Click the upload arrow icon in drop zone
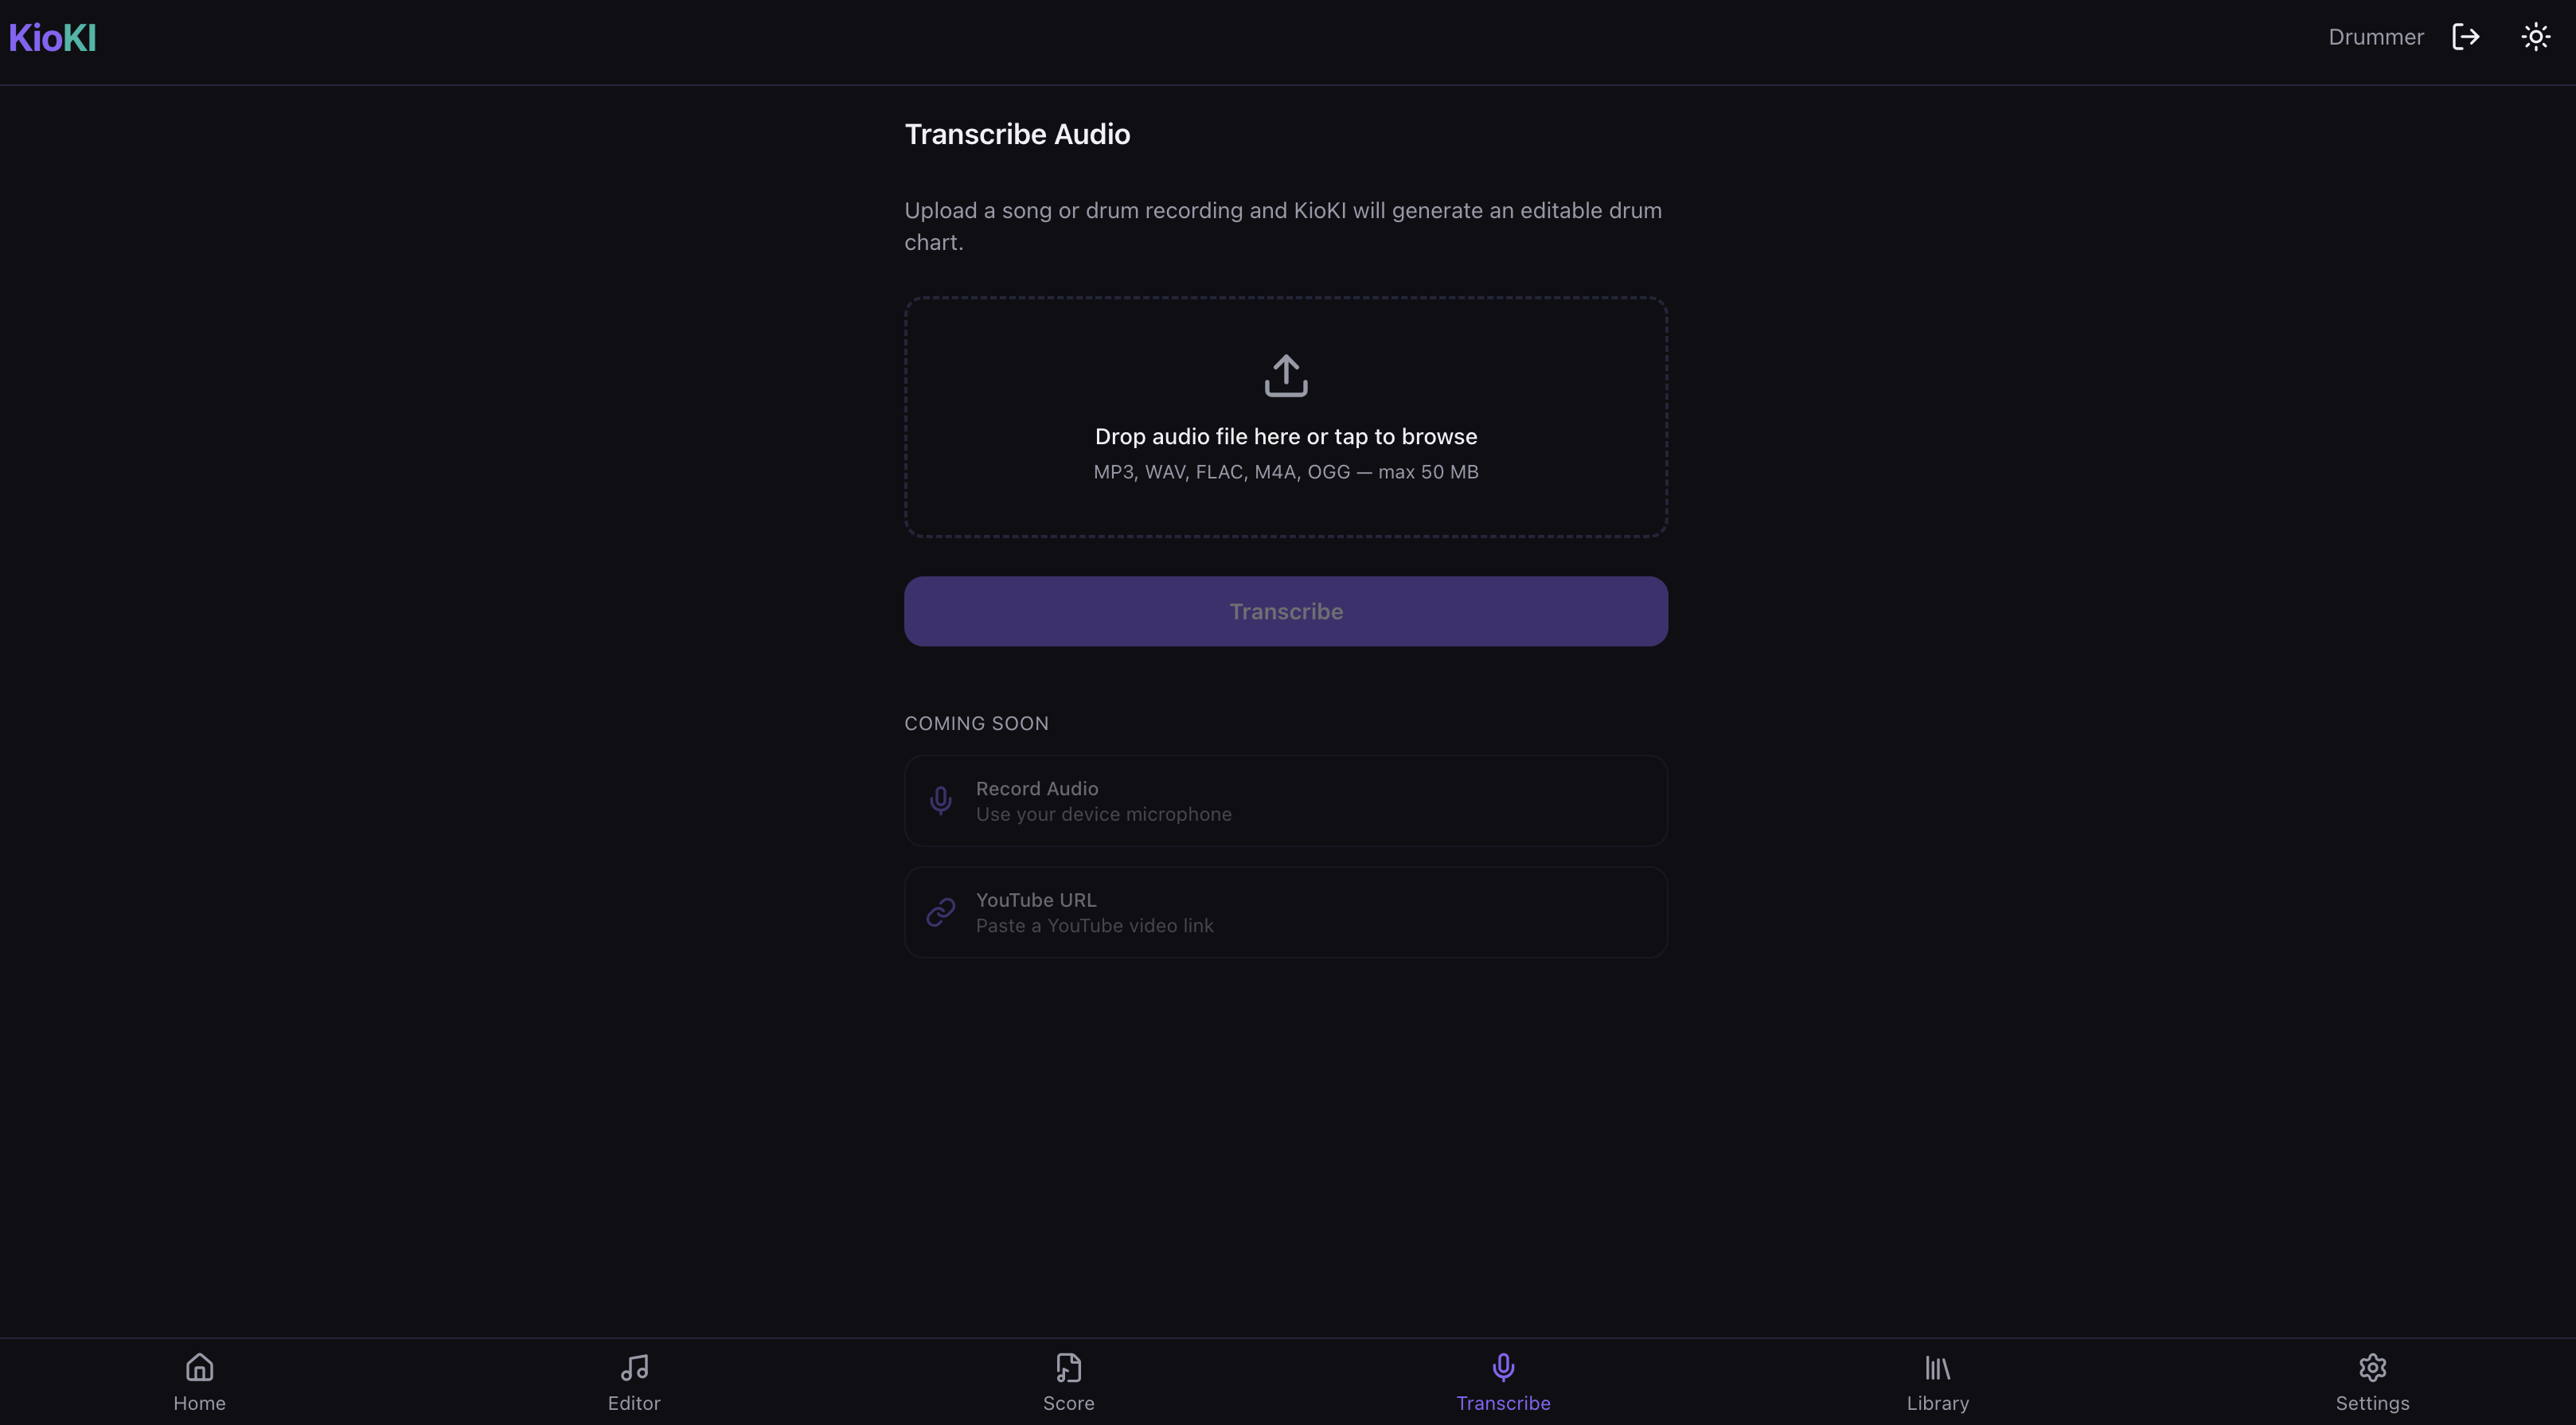This screenshot has width=2576, height=1425. [x=1285, y=375]
